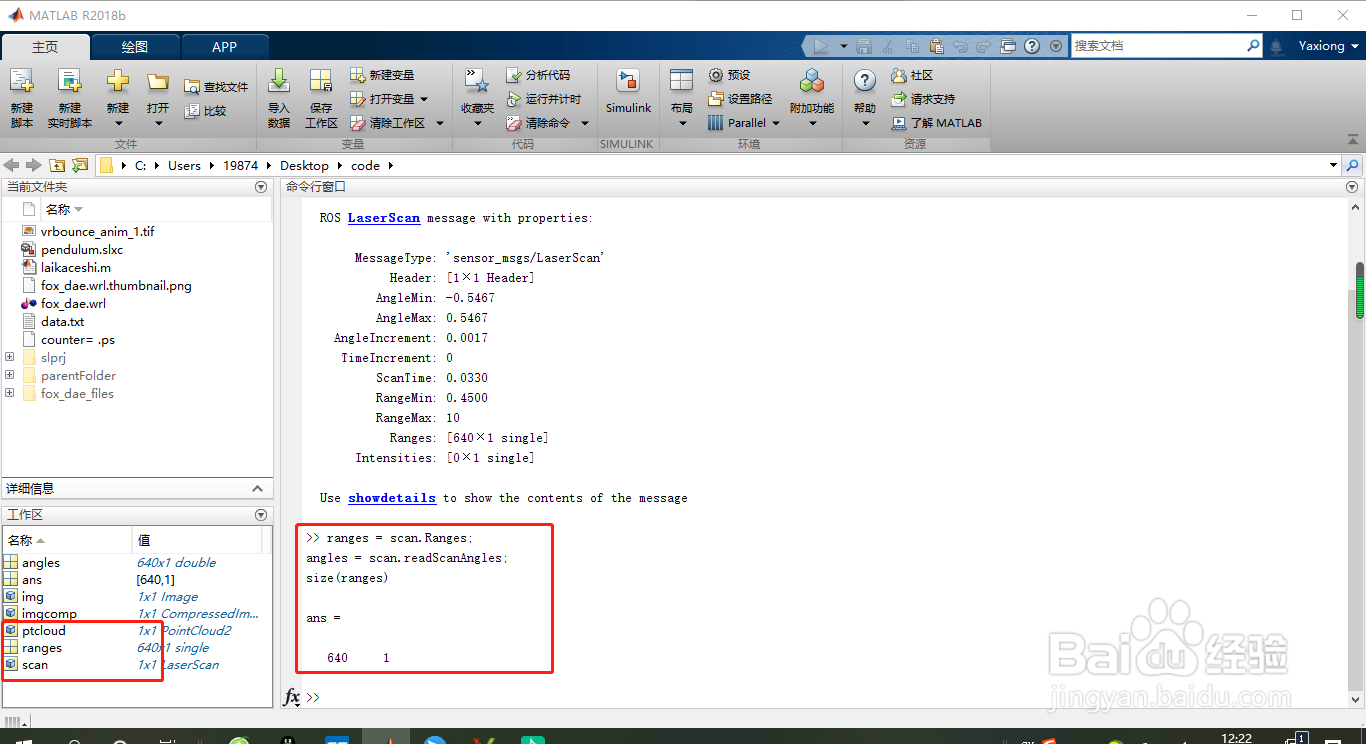
Task: Expand the fox_dae_files folder node
Action: pos(10,393)
